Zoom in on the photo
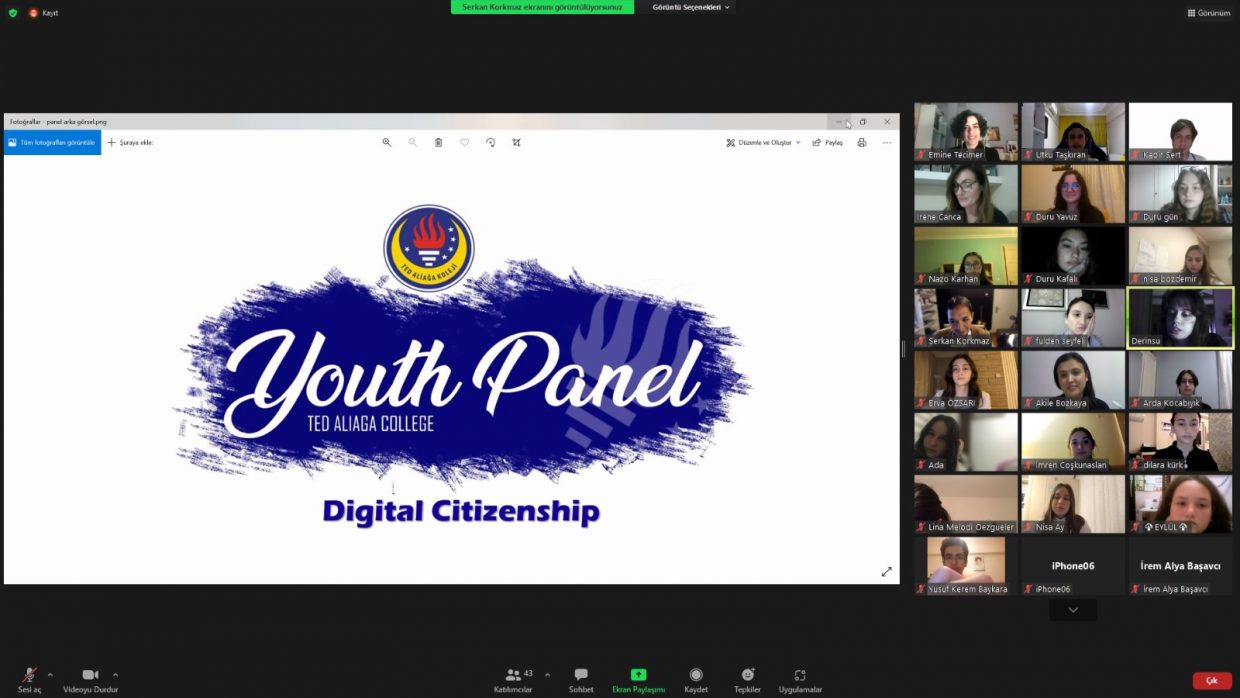The height and width of the screenshot is (698, 1240). pos(387,143)
